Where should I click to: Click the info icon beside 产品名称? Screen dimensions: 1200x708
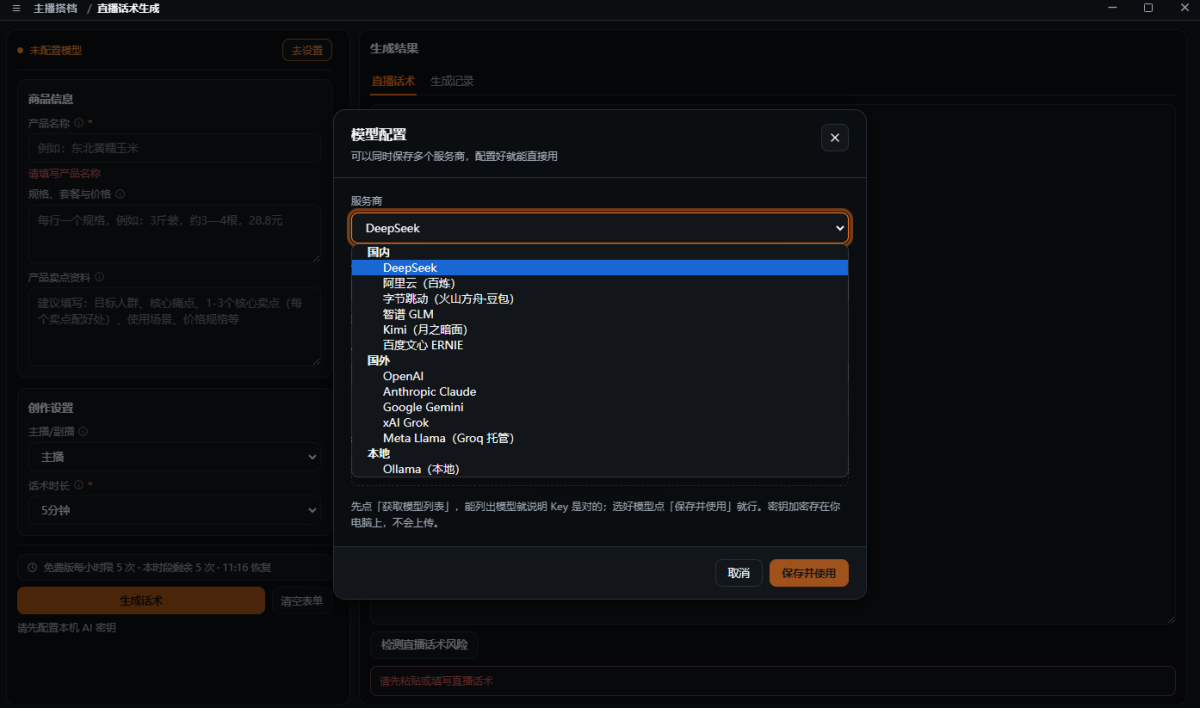[78, 123]
